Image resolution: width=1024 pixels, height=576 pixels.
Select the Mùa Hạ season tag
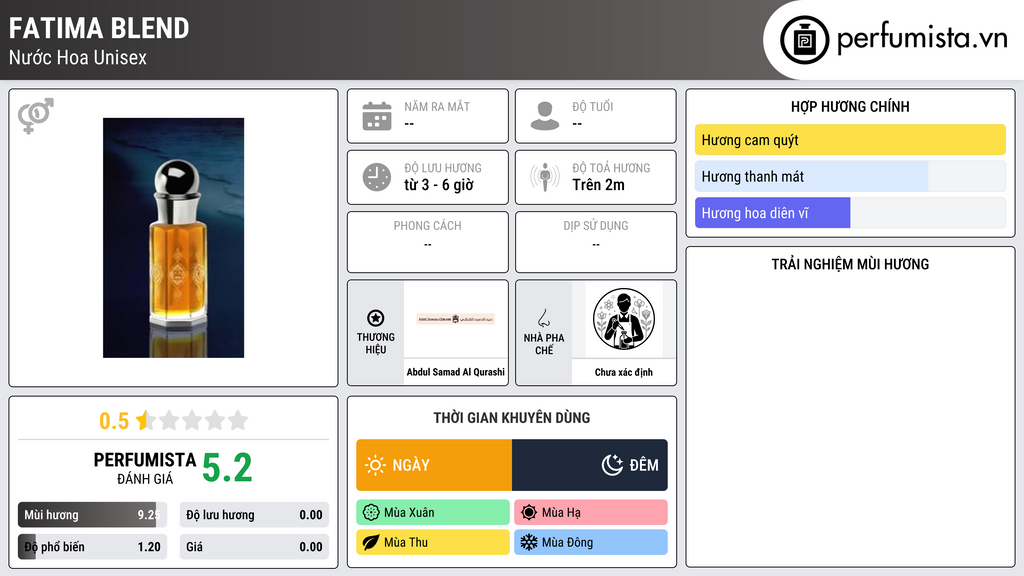click(x=591, y=513)
